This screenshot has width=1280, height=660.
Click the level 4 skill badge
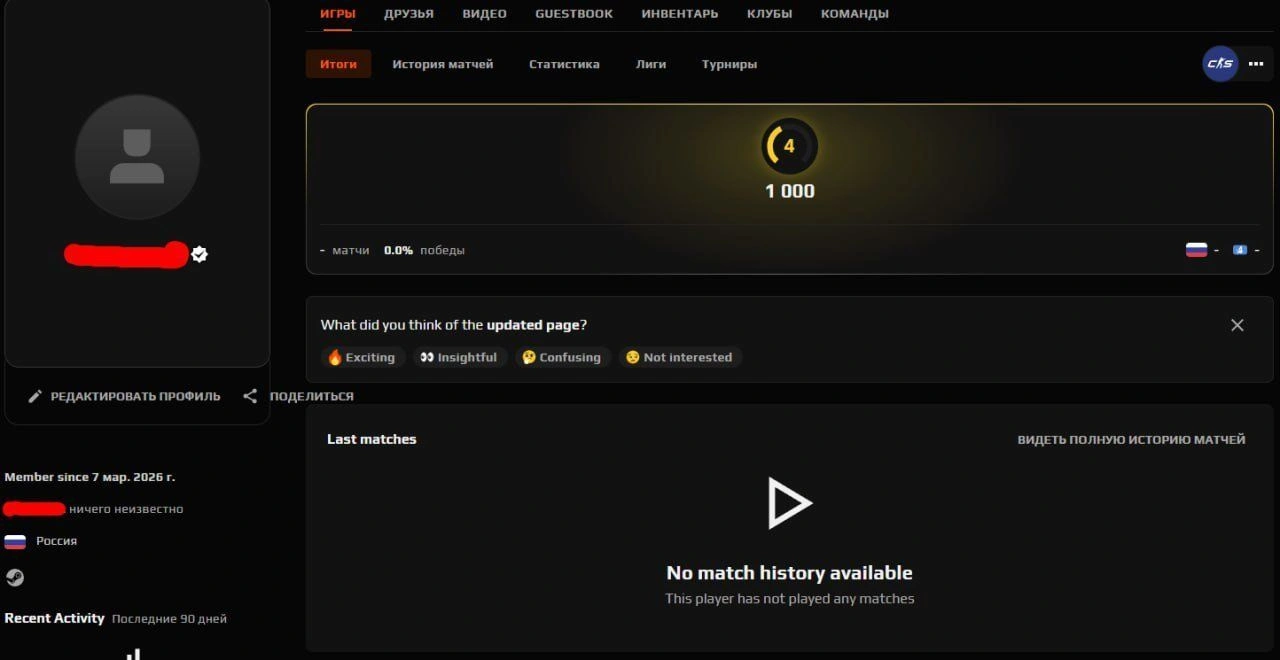click(x=790, y=146)
